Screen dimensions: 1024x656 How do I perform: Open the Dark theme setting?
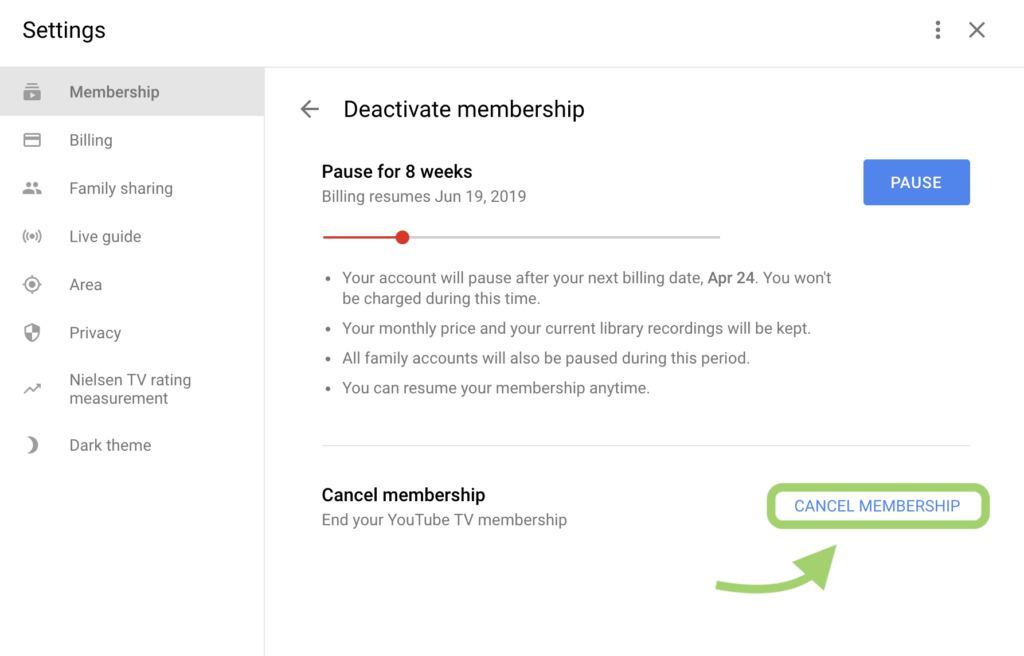tap(132, 445)
